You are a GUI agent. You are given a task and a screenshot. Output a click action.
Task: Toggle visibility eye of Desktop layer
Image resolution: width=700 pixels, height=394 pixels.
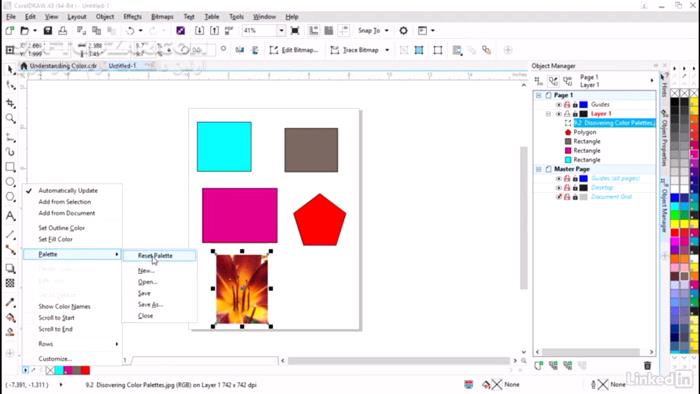point(558,187)
